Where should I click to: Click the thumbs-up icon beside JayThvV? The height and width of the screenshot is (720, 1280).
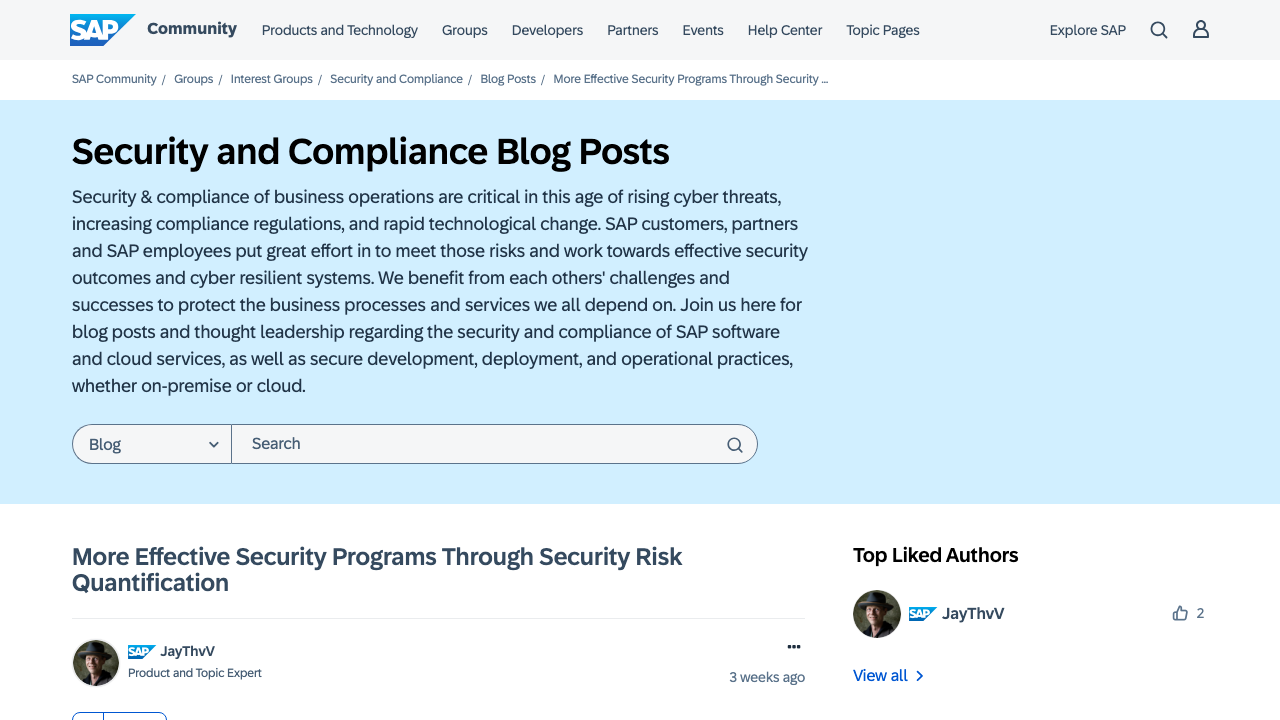pyautogui.click(x=1180, y=613)
